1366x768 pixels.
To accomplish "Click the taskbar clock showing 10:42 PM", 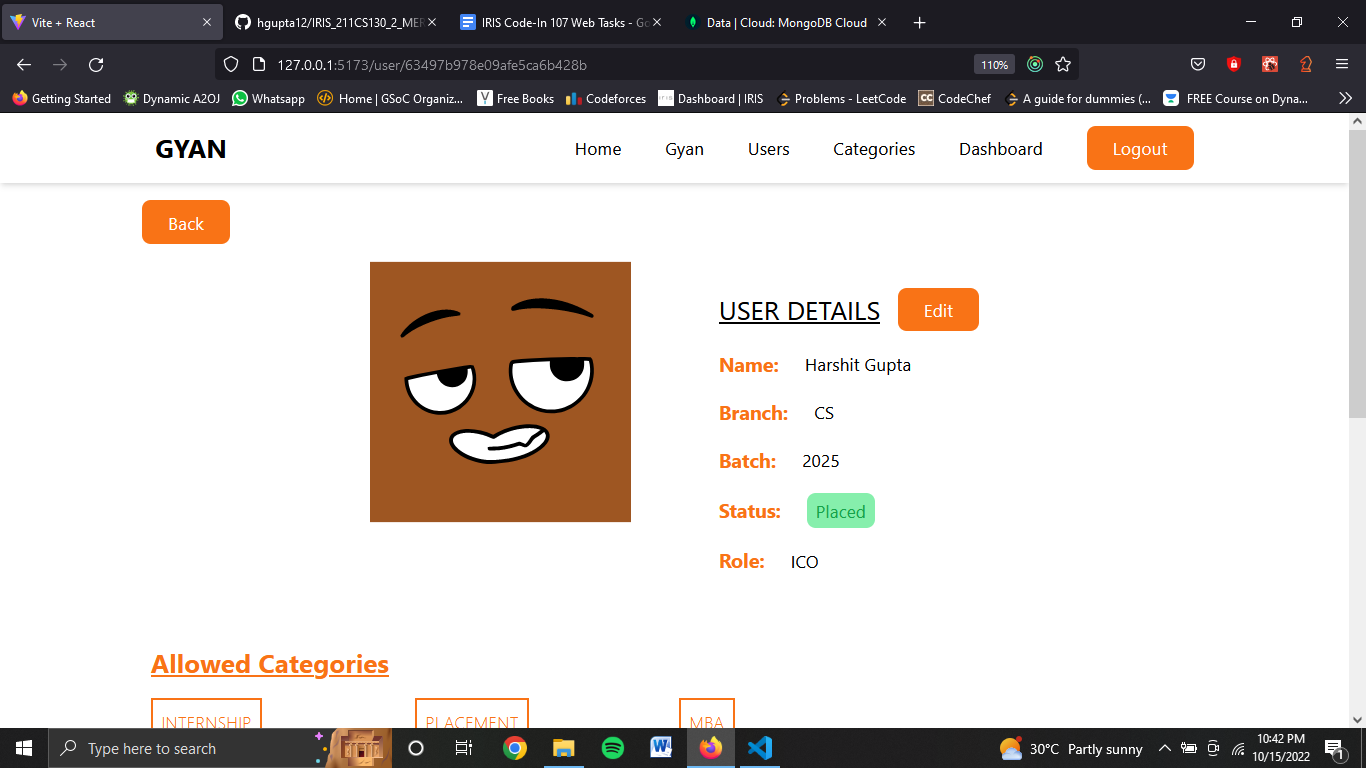I will point(1281,748).
